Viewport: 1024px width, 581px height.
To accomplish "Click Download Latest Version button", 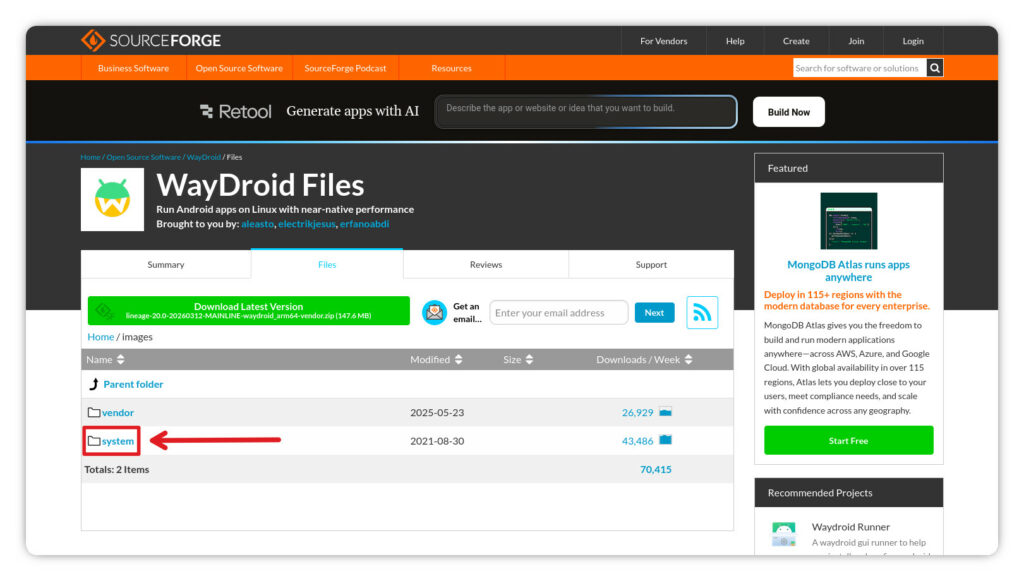I will point(249,311).
